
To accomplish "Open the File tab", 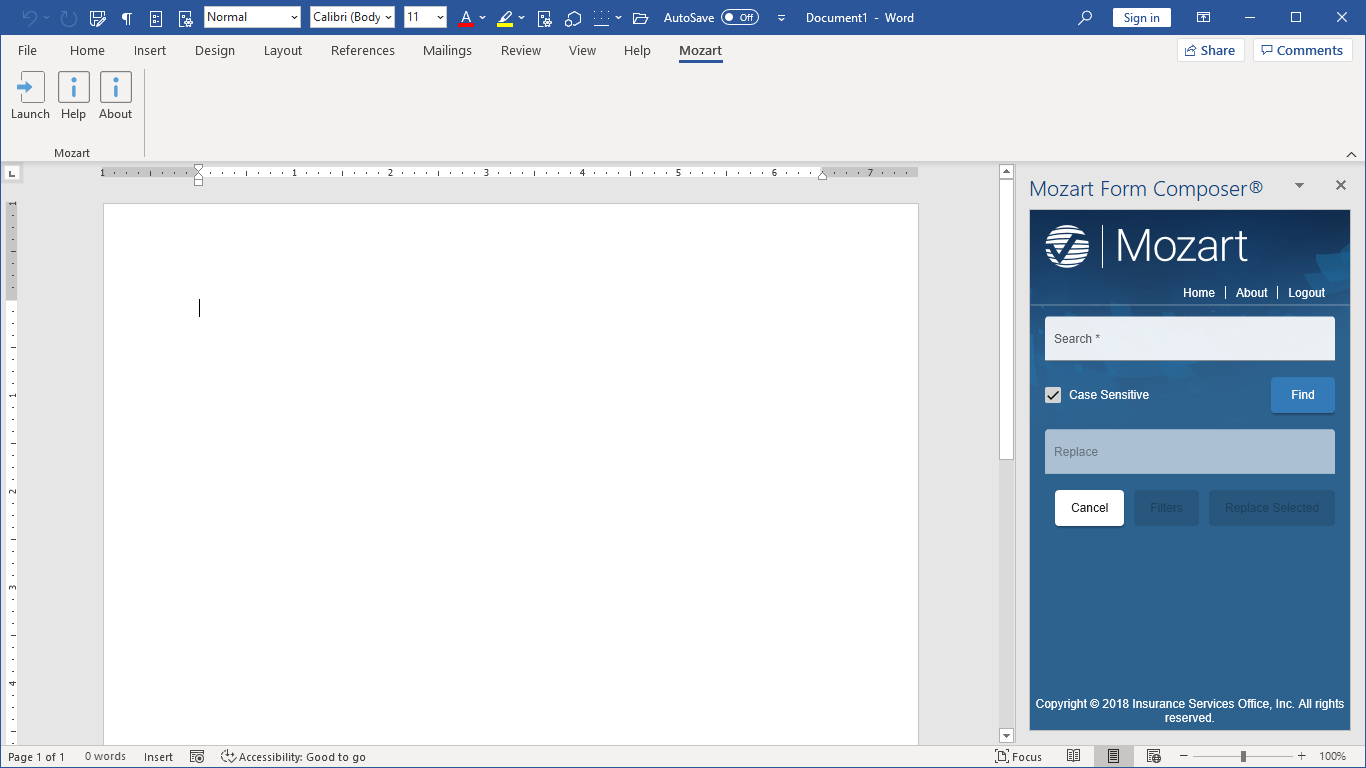I will coord(27,50).
